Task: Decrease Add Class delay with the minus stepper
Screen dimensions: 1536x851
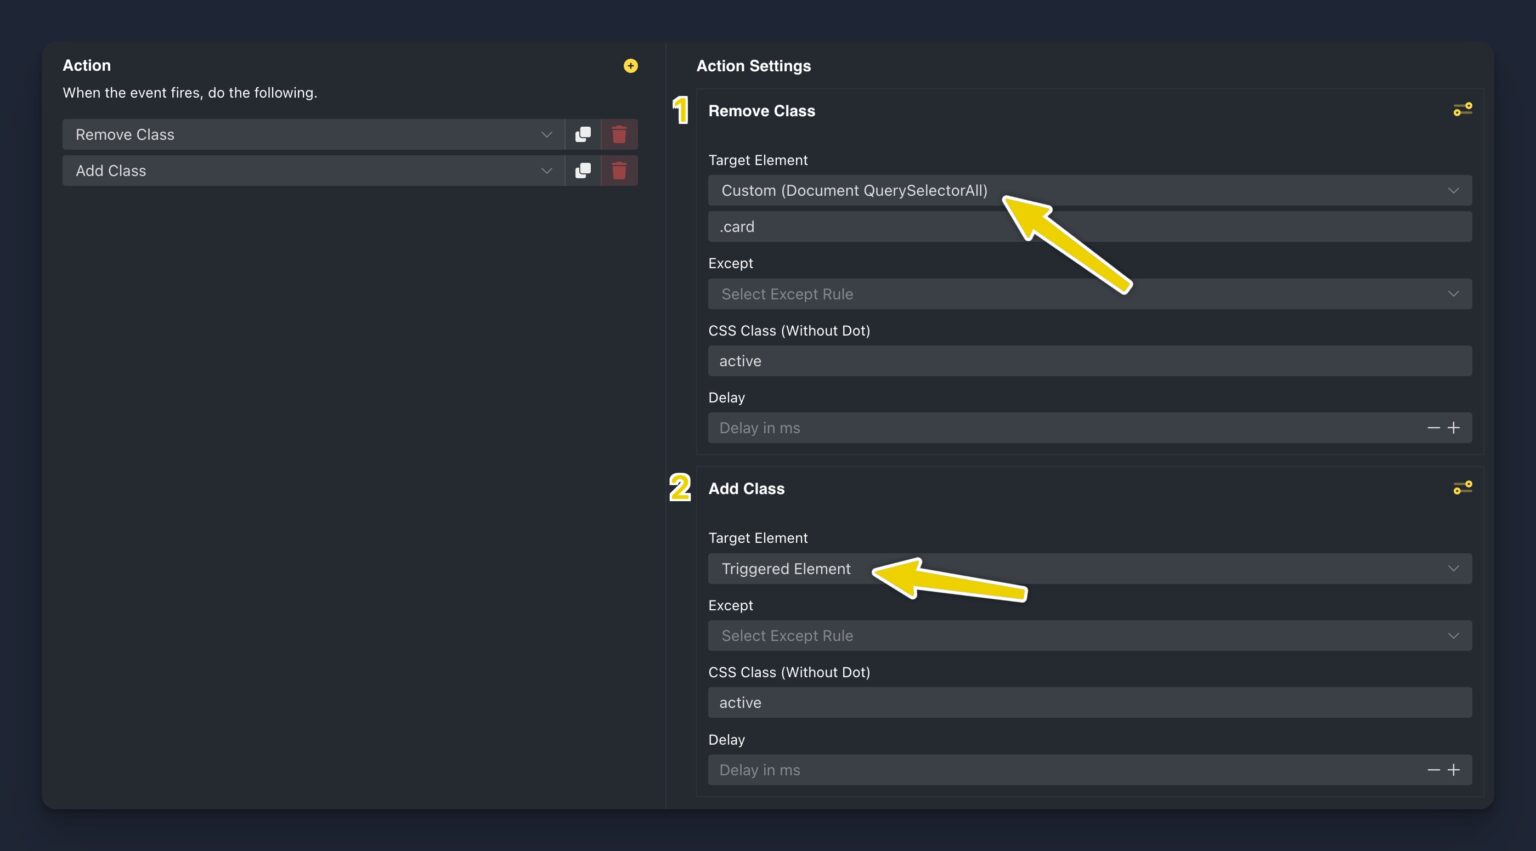Action: click(1433, 770)
